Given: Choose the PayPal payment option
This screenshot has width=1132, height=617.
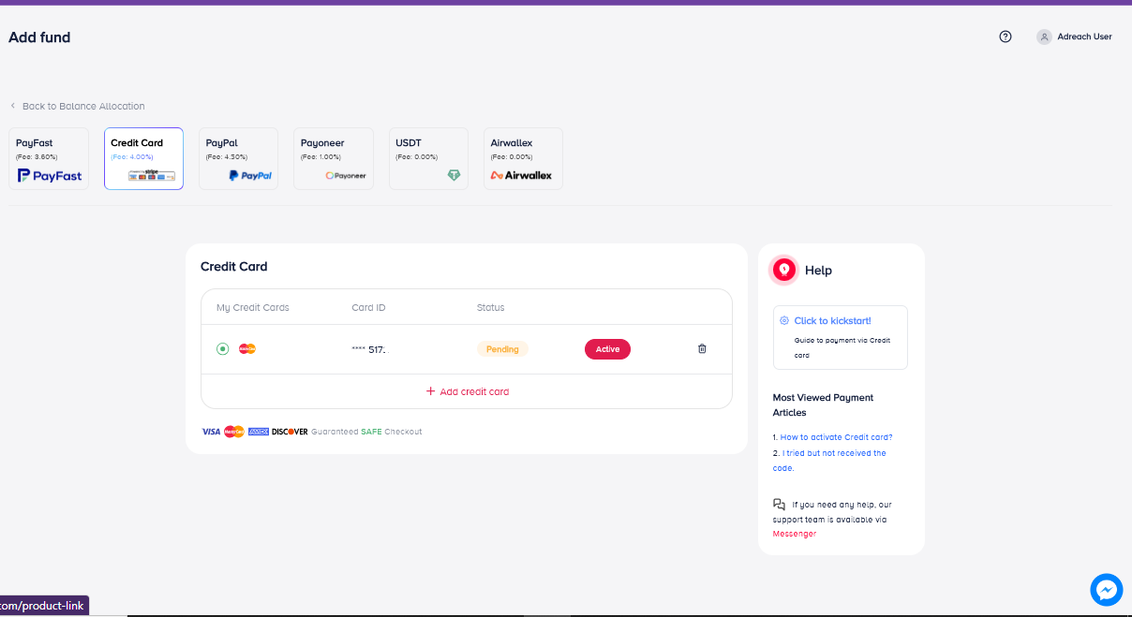Looking at the screenshot, I should pos(238,159).
